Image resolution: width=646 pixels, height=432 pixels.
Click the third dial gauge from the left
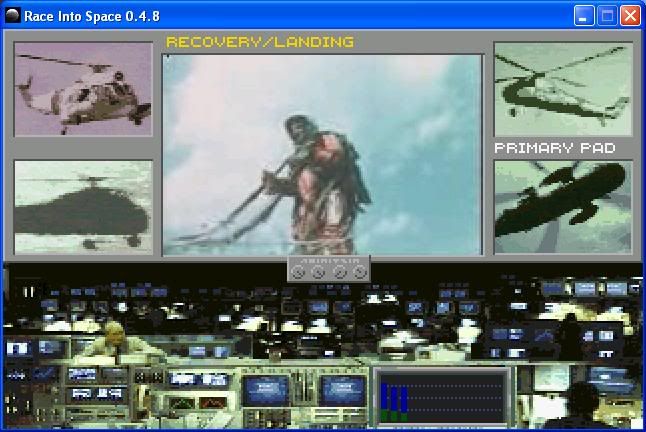point(339,272)
